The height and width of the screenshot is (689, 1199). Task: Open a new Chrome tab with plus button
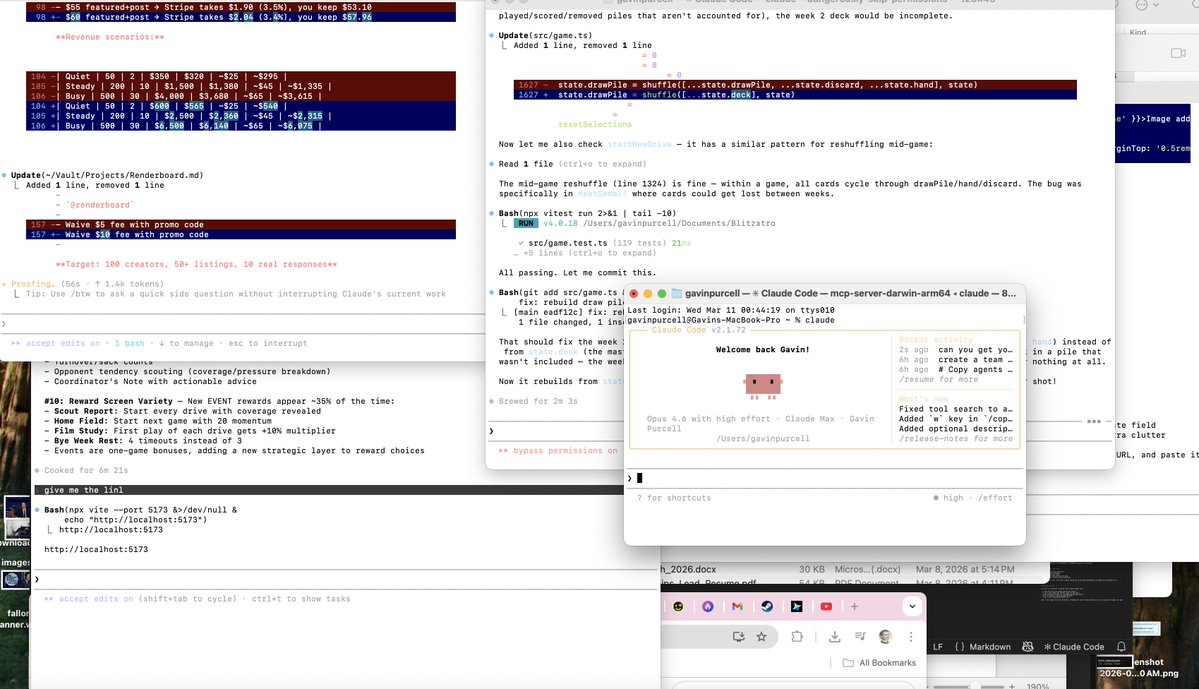(x=854, y=606)
